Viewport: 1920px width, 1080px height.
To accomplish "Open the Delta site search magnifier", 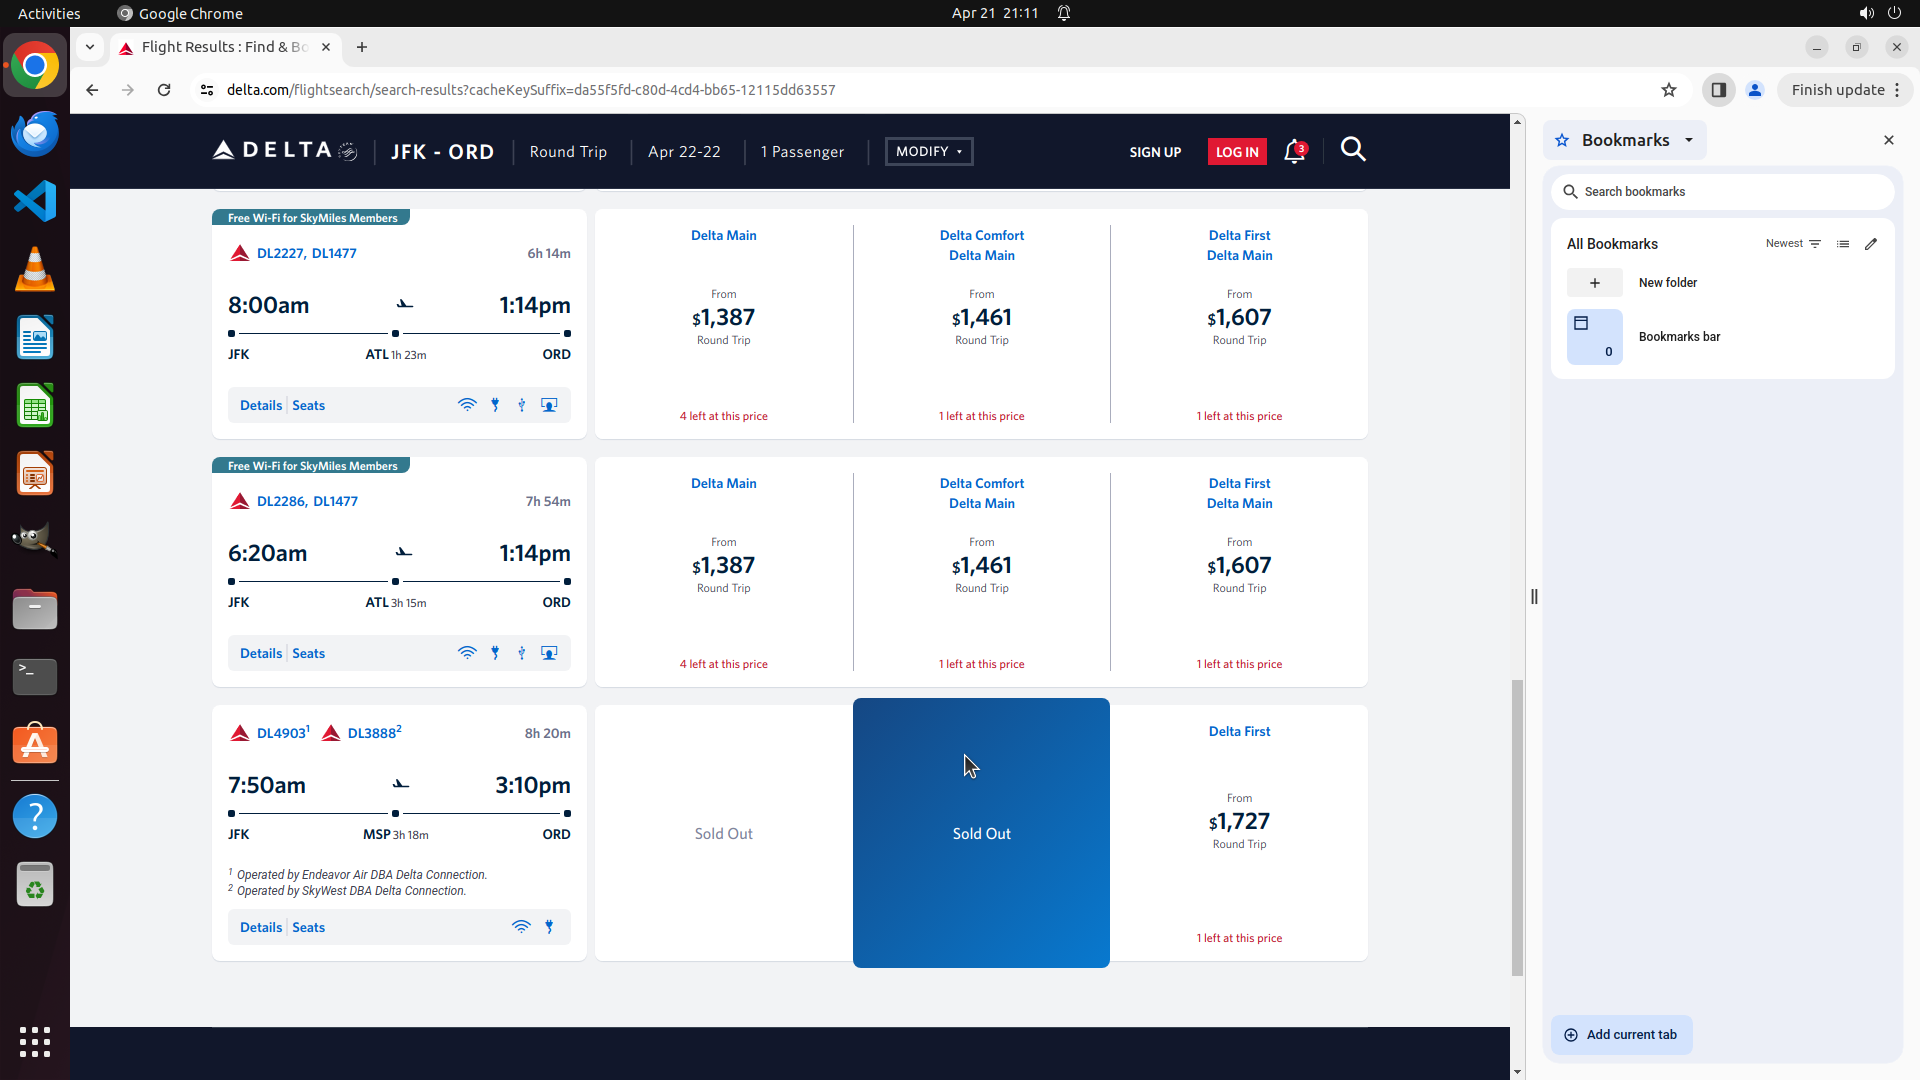I will point(1353,150).
